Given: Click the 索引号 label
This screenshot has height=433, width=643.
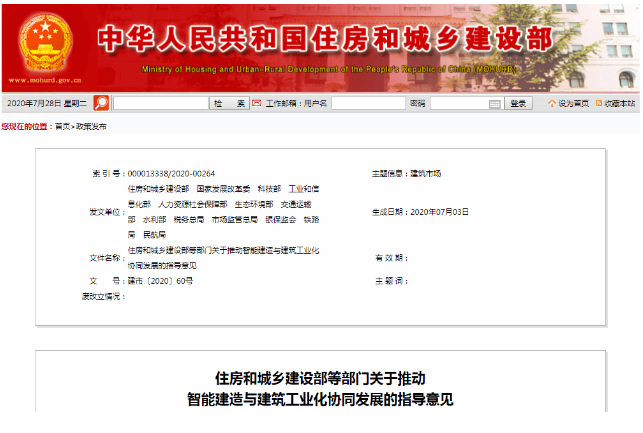Looking at the screenshot, I should pos(109,174).
